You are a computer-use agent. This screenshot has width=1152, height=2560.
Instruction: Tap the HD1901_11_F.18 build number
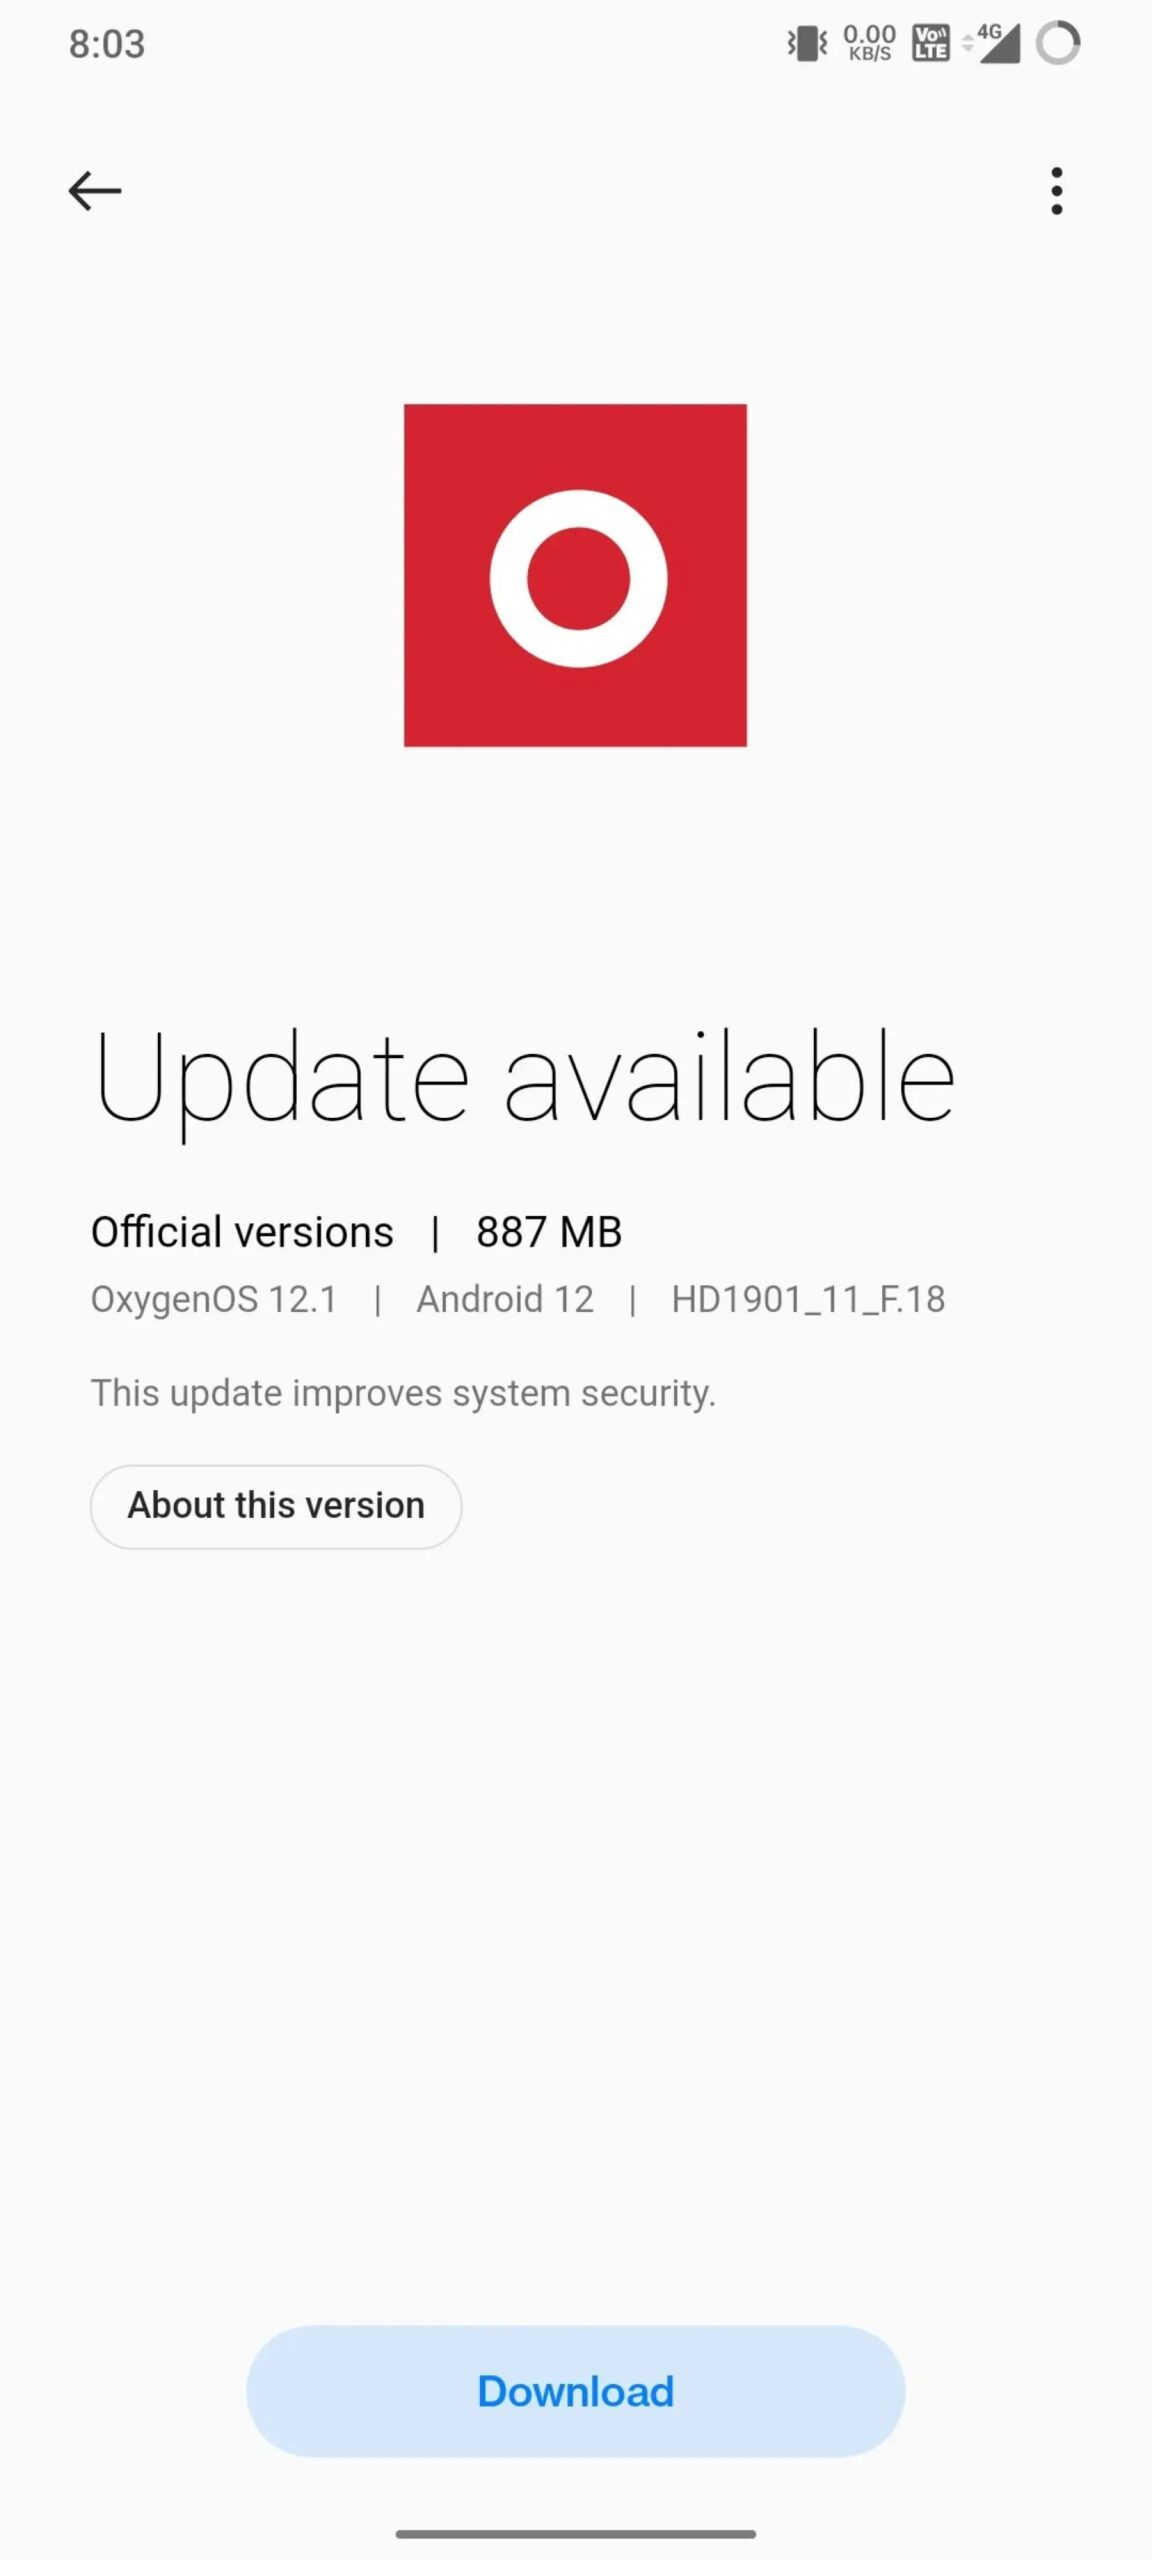[x=808, y=1299]
